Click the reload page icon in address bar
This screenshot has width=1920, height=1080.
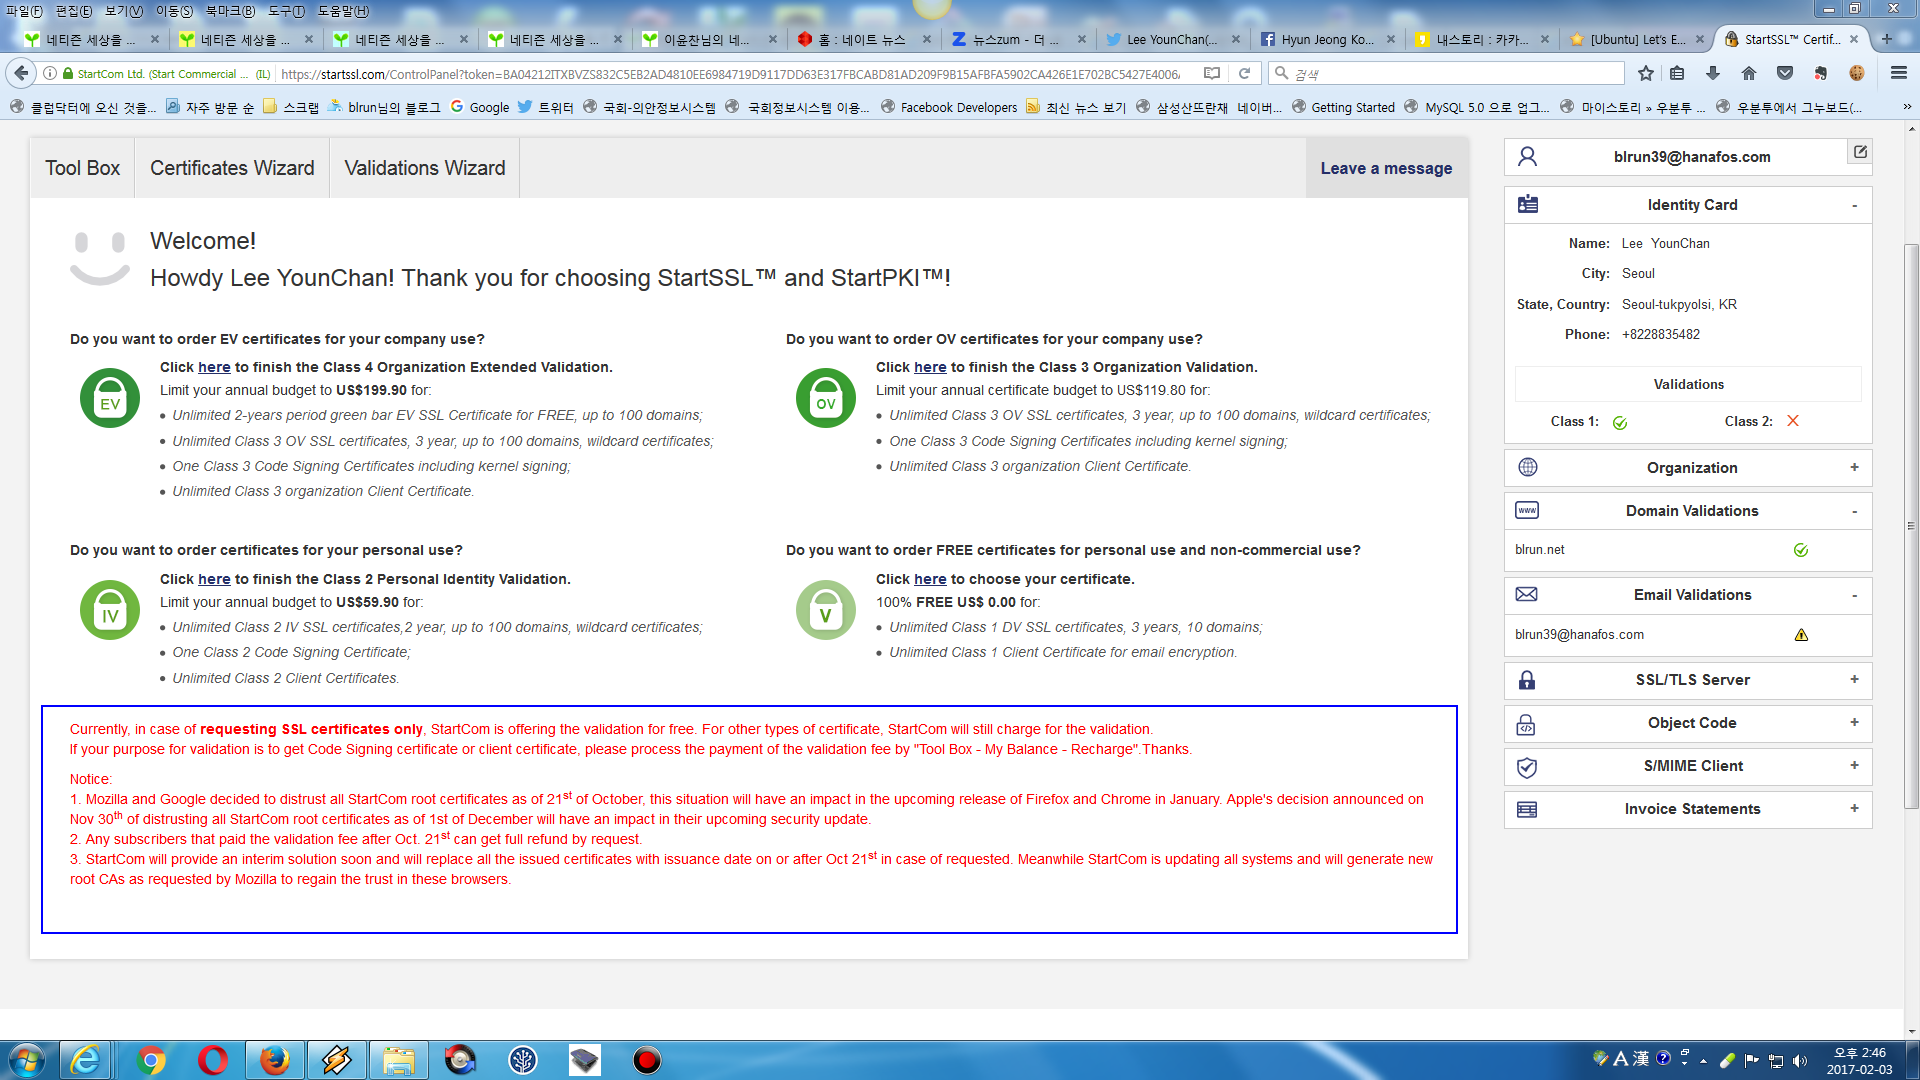click(x=1245, y=73)
